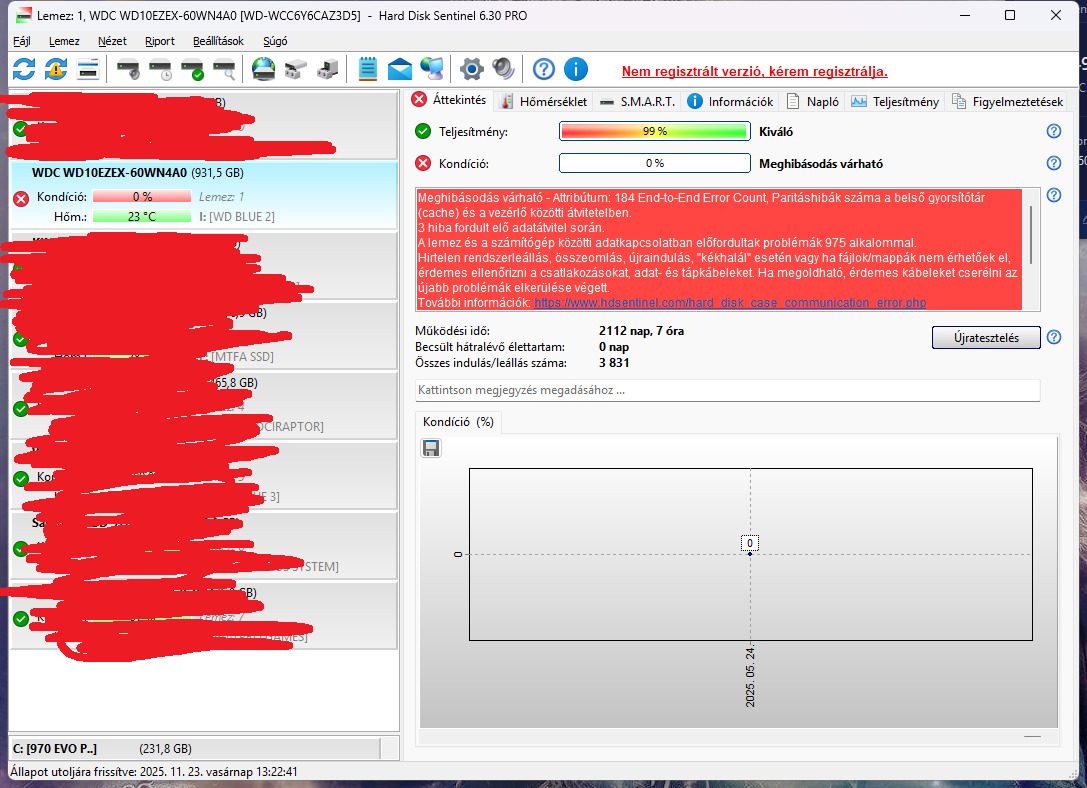The height and width of the screenshot is (788, 1087).
Task: Click the '0 nap' estimated lifetime value
Action: (x=614, y=347)
